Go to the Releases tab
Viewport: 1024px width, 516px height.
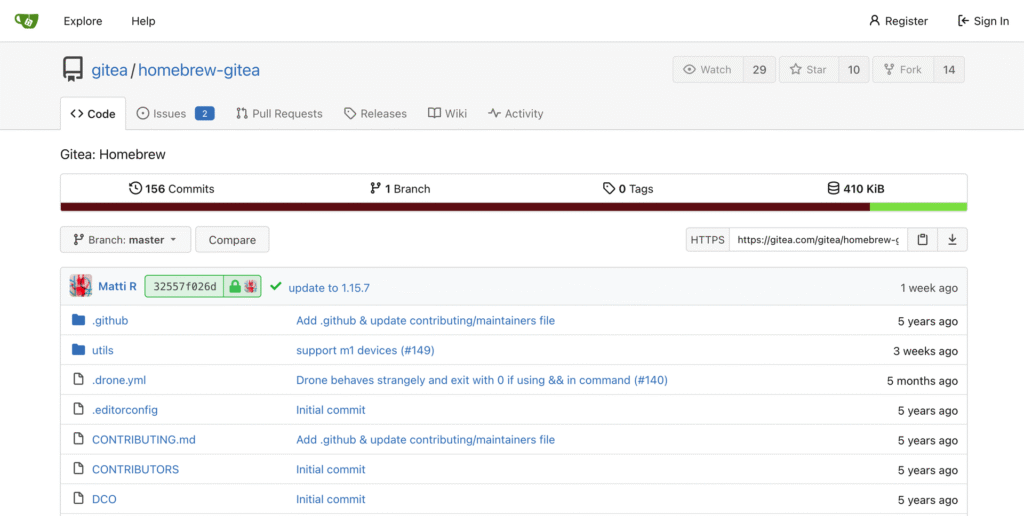click(375, 114)
